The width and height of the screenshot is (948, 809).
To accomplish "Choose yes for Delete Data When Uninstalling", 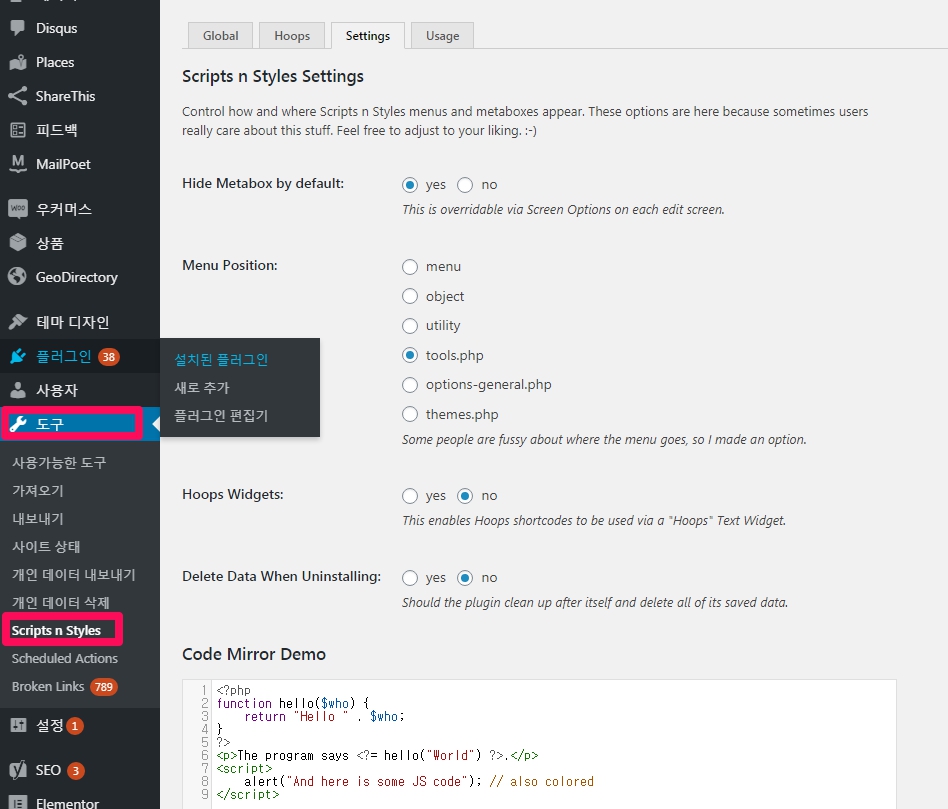I will coord(410,578).
